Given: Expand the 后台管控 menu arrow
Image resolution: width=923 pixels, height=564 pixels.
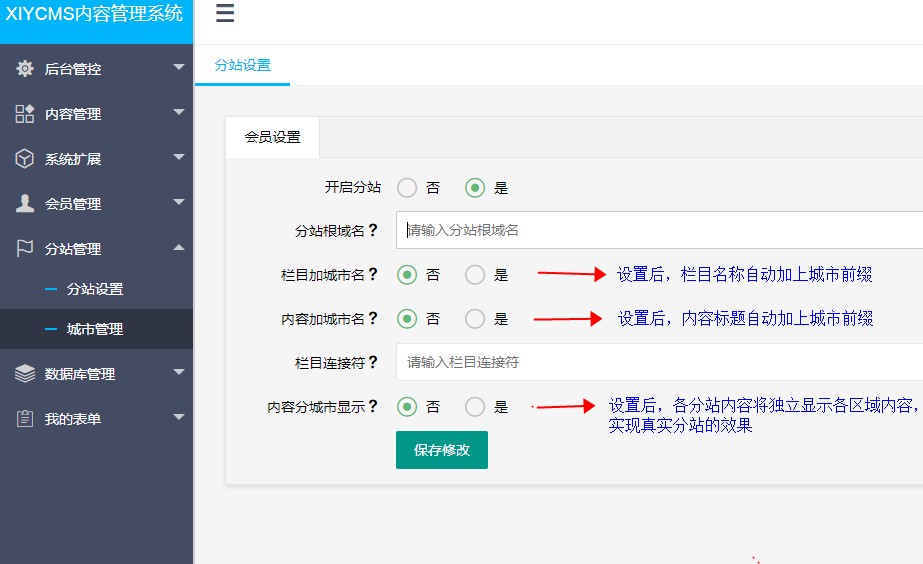Looking at the screenshot, I should pyautogui.click(x=178, y=68).
